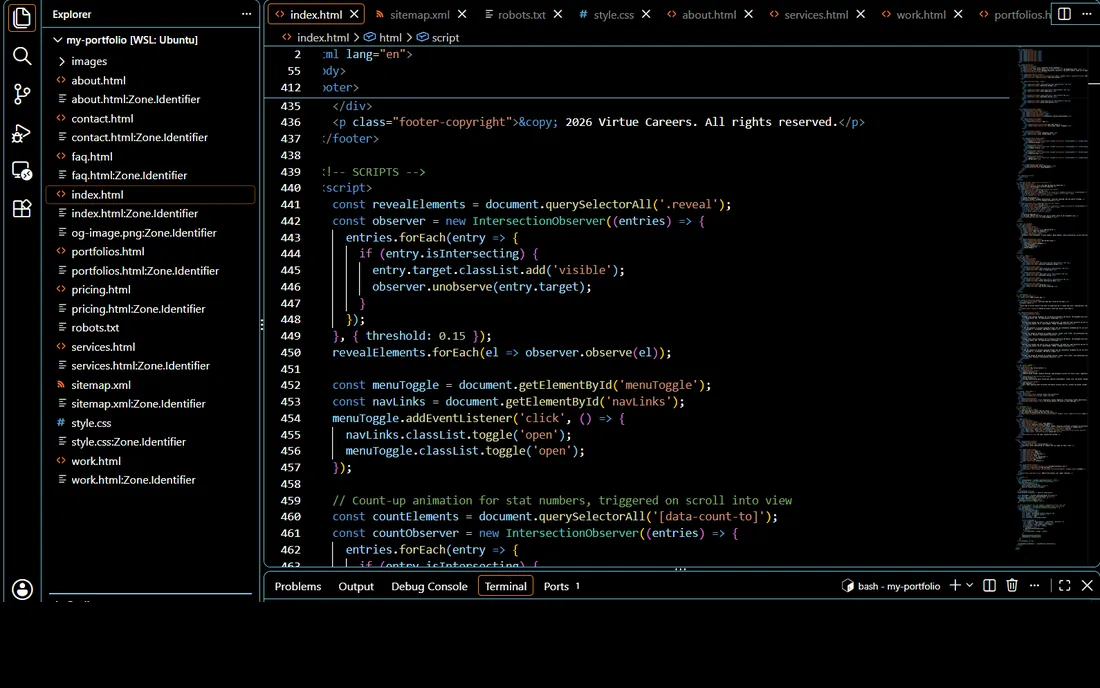Close the bottom terminal panel
The width and height of the screenshot is (1100, 688).
click(1087, 586)
